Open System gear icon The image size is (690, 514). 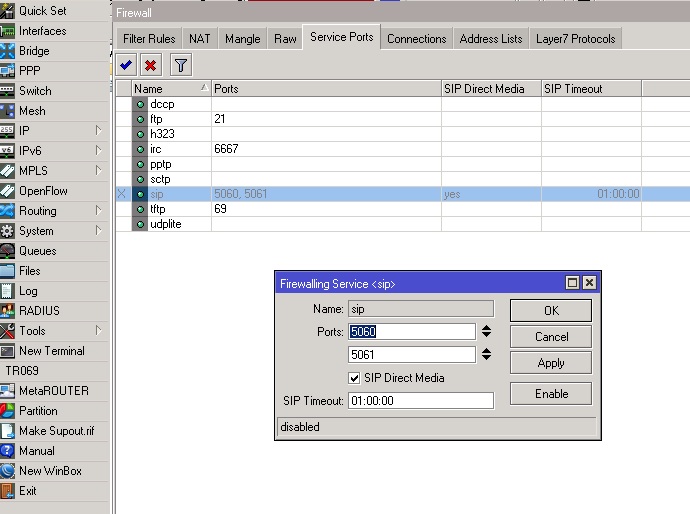[x=7, y=231]
